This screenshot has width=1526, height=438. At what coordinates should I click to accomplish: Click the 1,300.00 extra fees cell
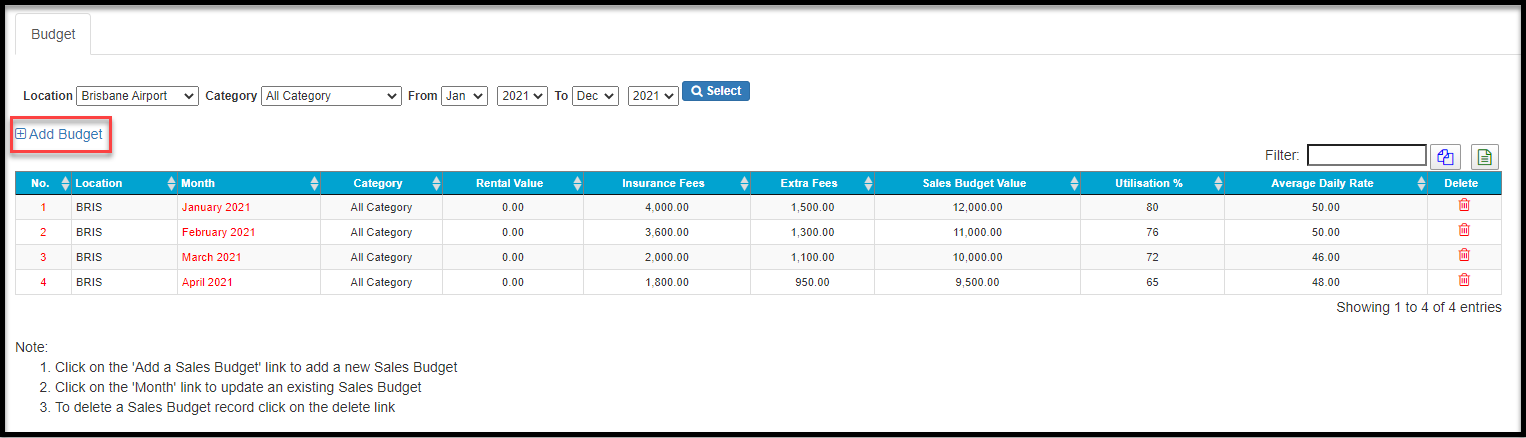point(812,232)
